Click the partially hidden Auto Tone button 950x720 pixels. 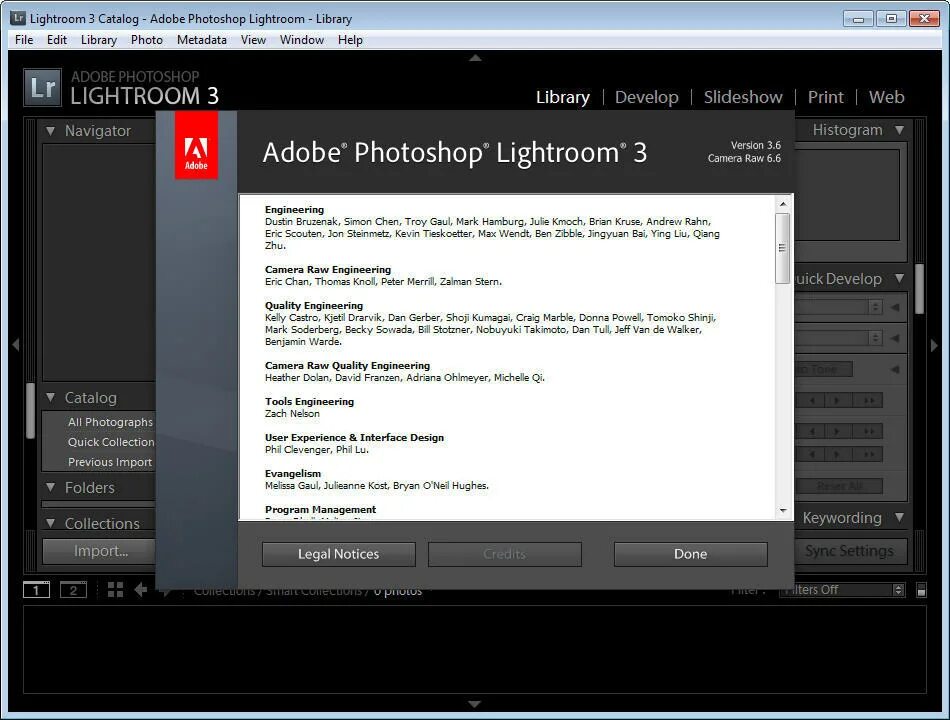pyautogui.click(x=824, y=369)
